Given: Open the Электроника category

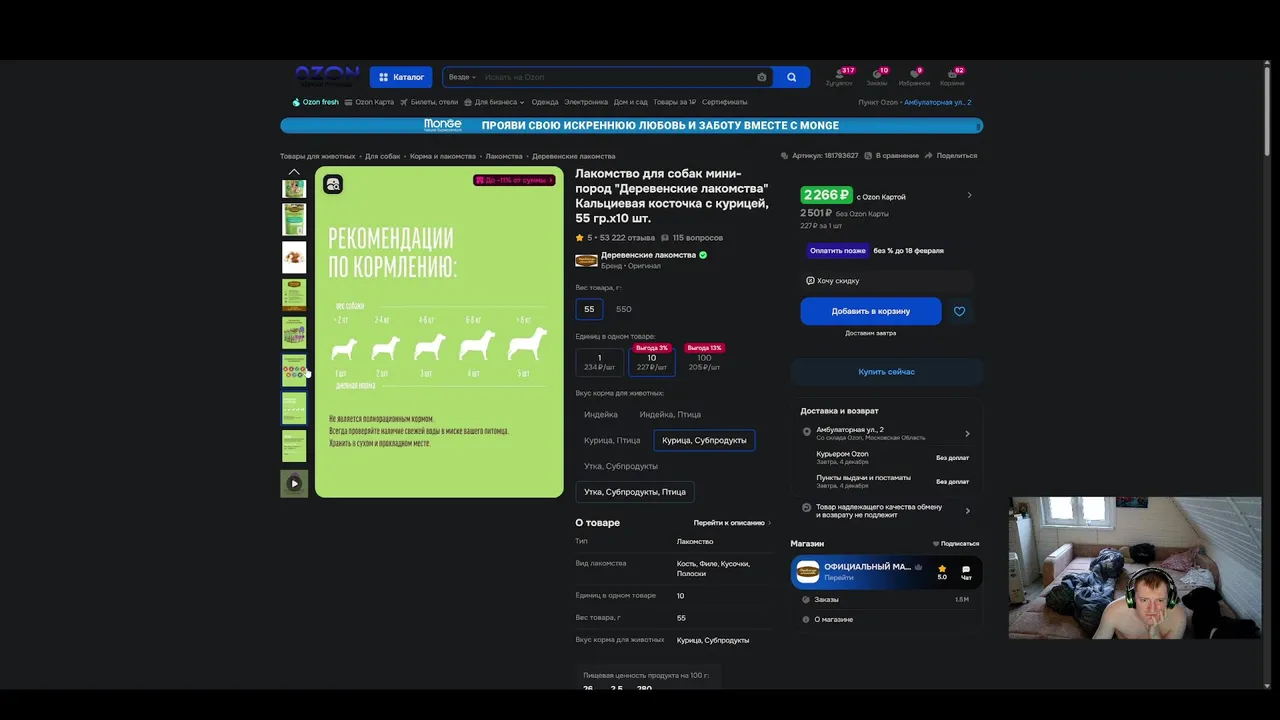Looking at the screenshot, I should point(586,102).
